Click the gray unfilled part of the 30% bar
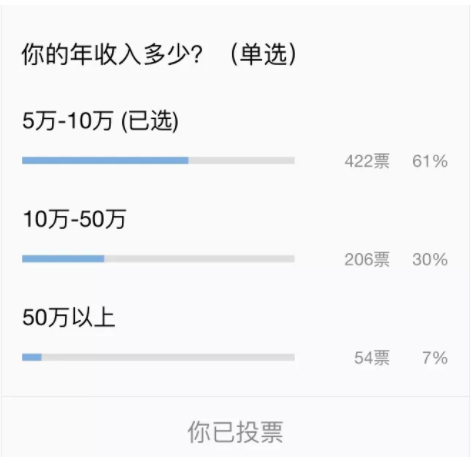Viewport: 472px width, 463px height. click(200, 259)
